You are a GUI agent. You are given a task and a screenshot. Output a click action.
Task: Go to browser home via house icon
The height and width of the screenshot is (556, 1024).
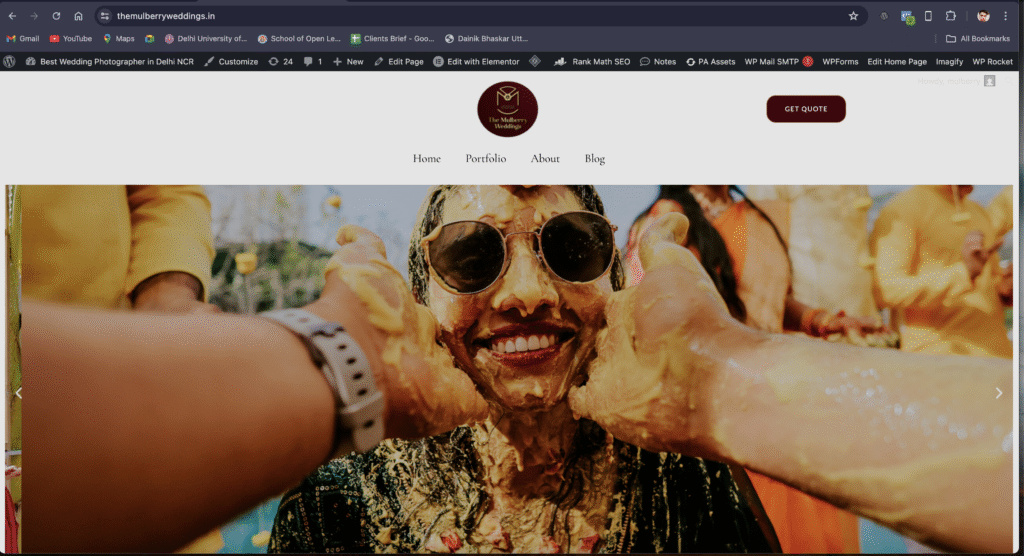click(x=78, y=16)
